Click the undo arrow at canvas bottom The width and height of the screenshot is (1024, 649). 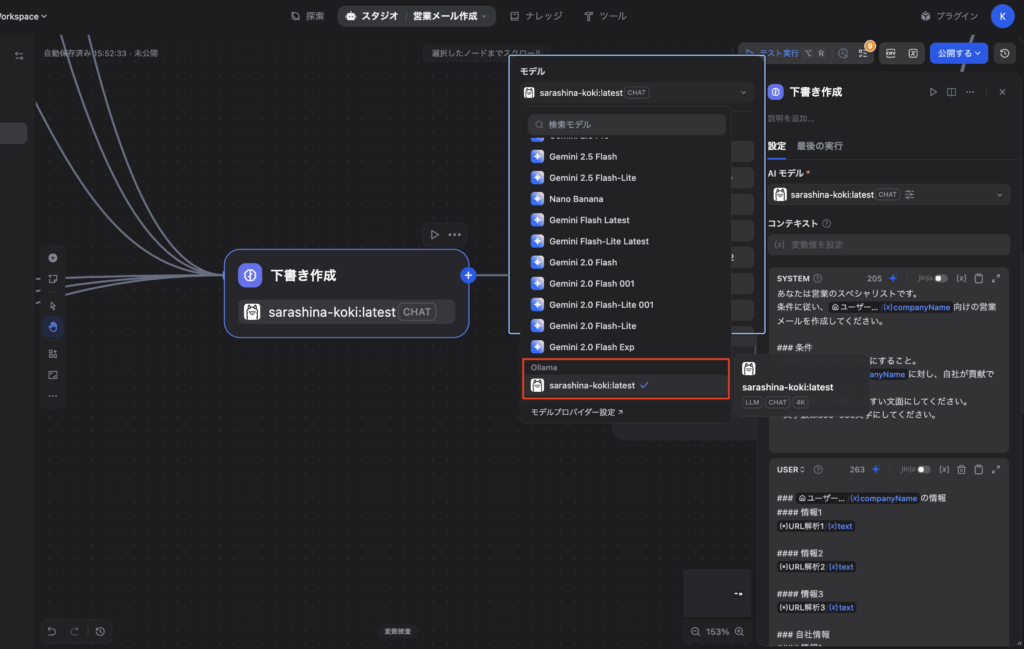(x=52, y=631)
